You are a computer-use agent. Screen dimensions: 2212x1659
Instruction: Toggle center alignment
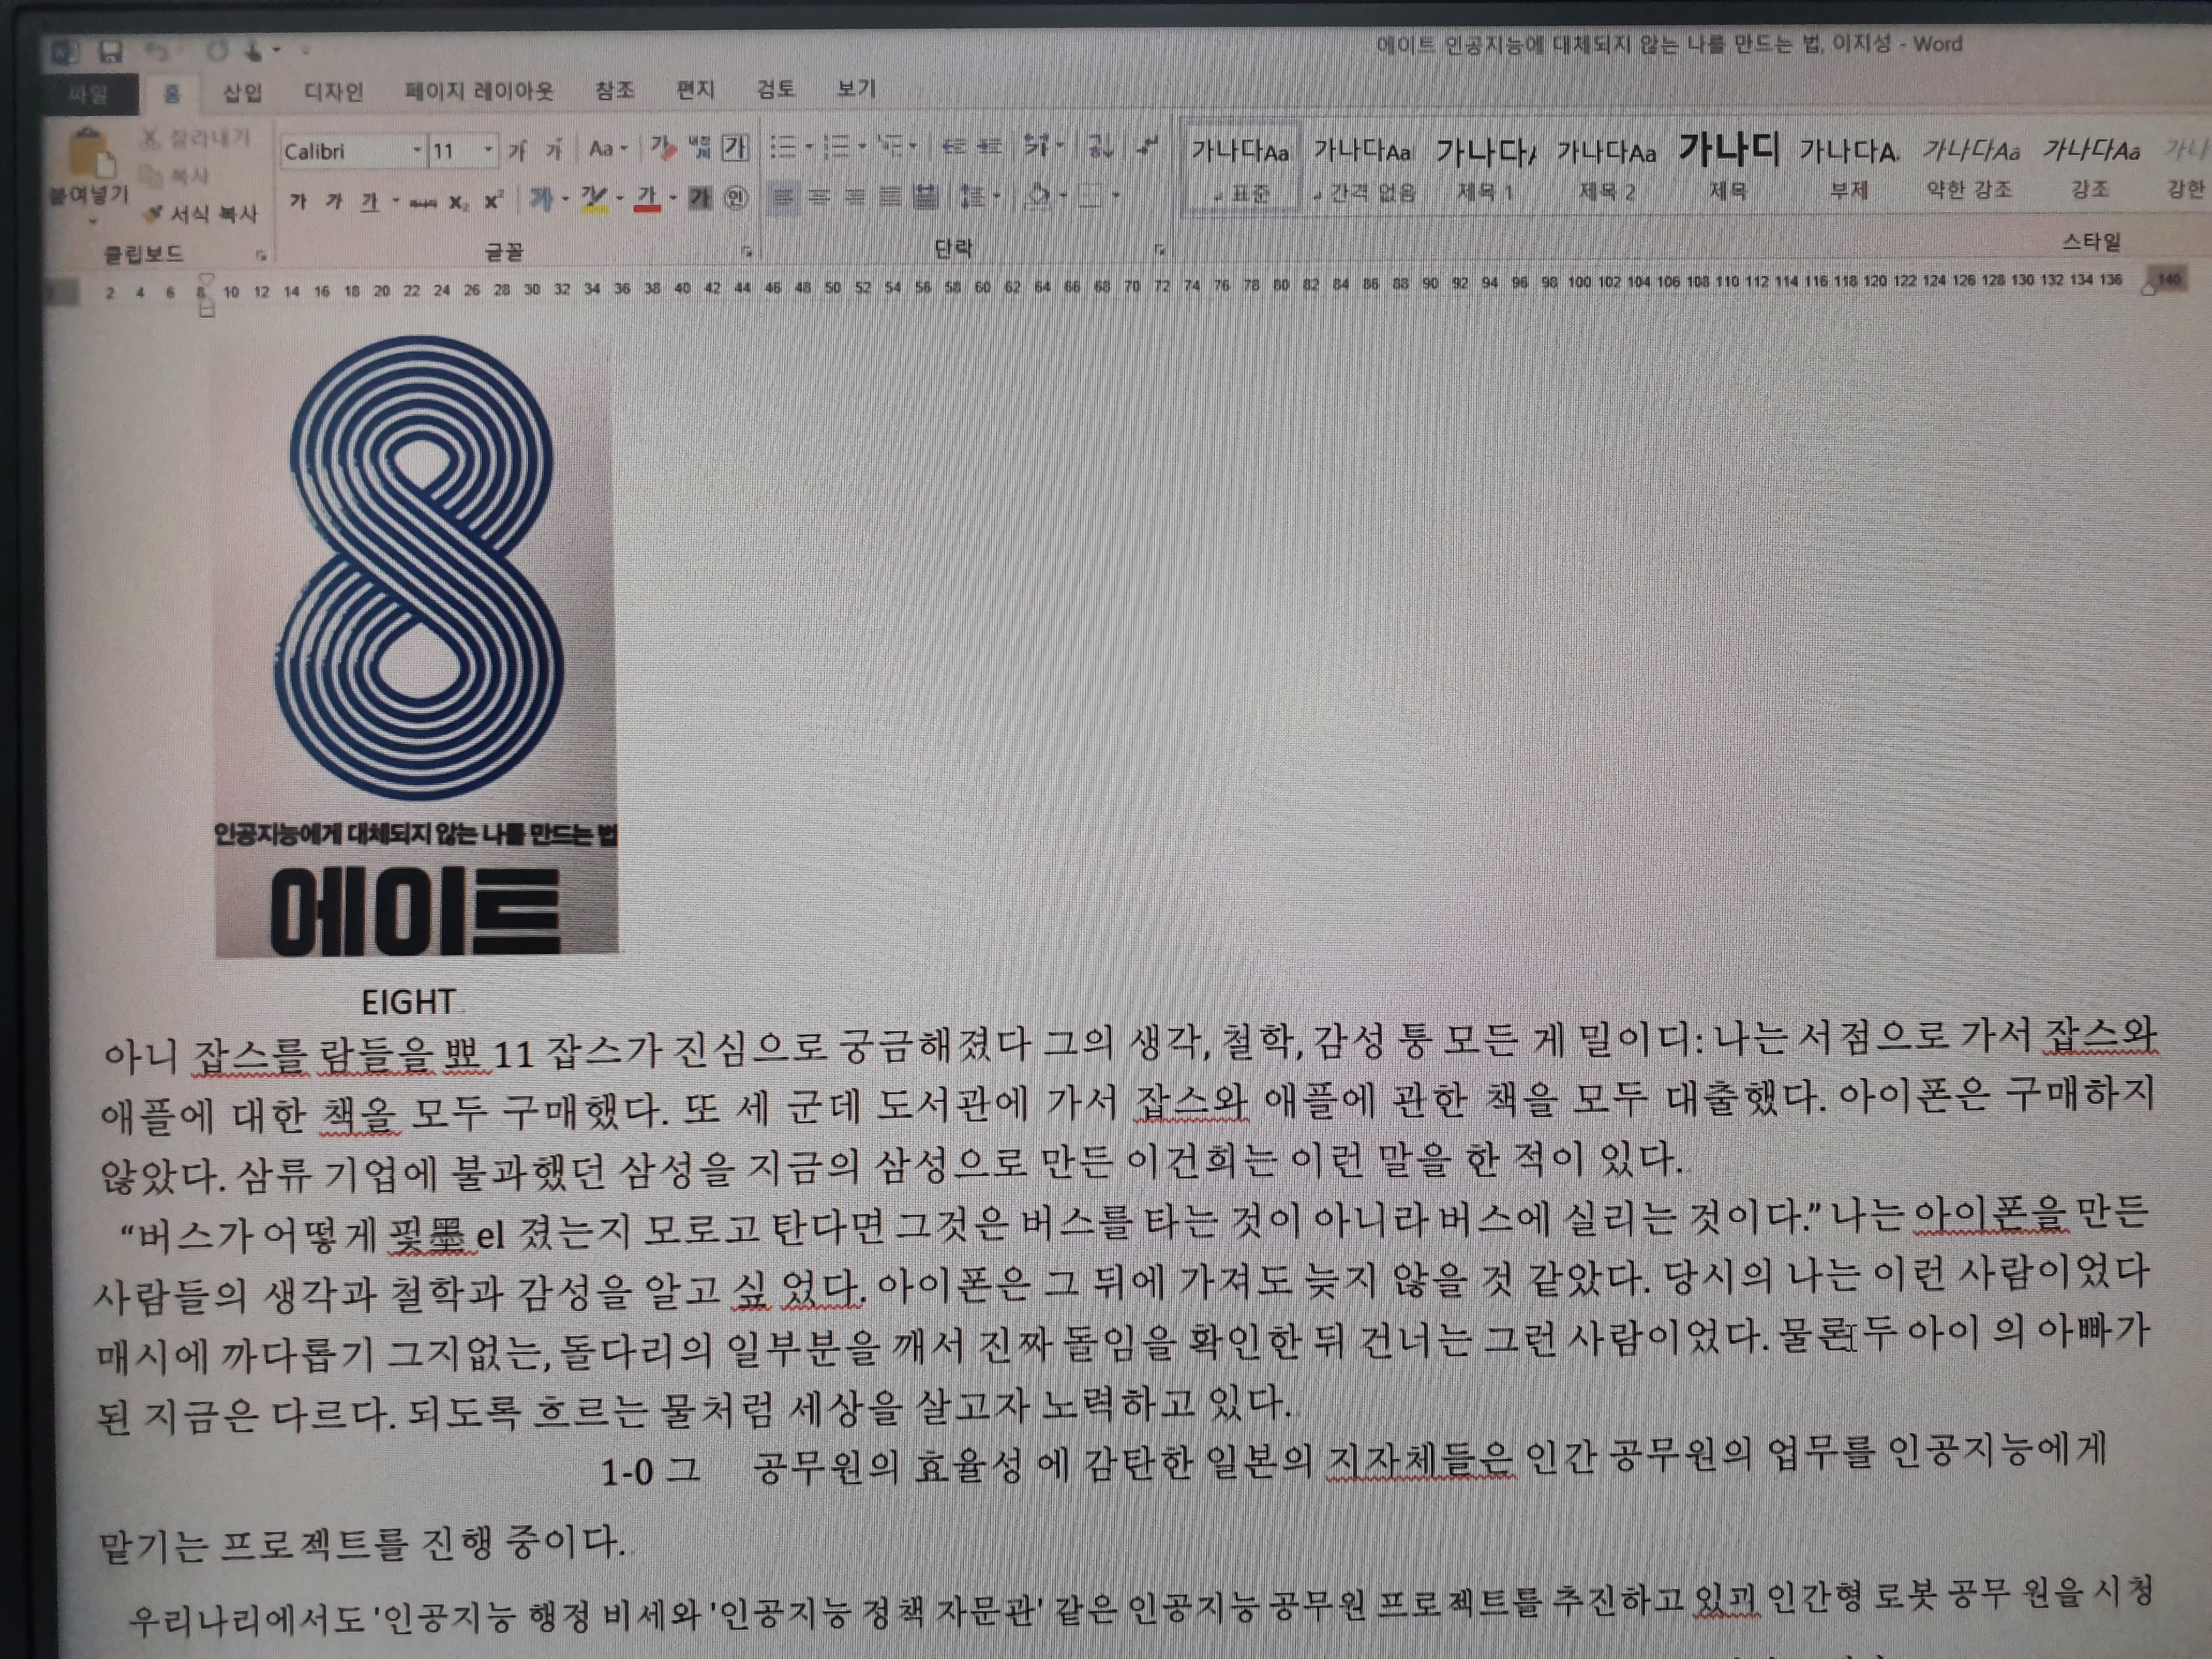pos(819,197)
